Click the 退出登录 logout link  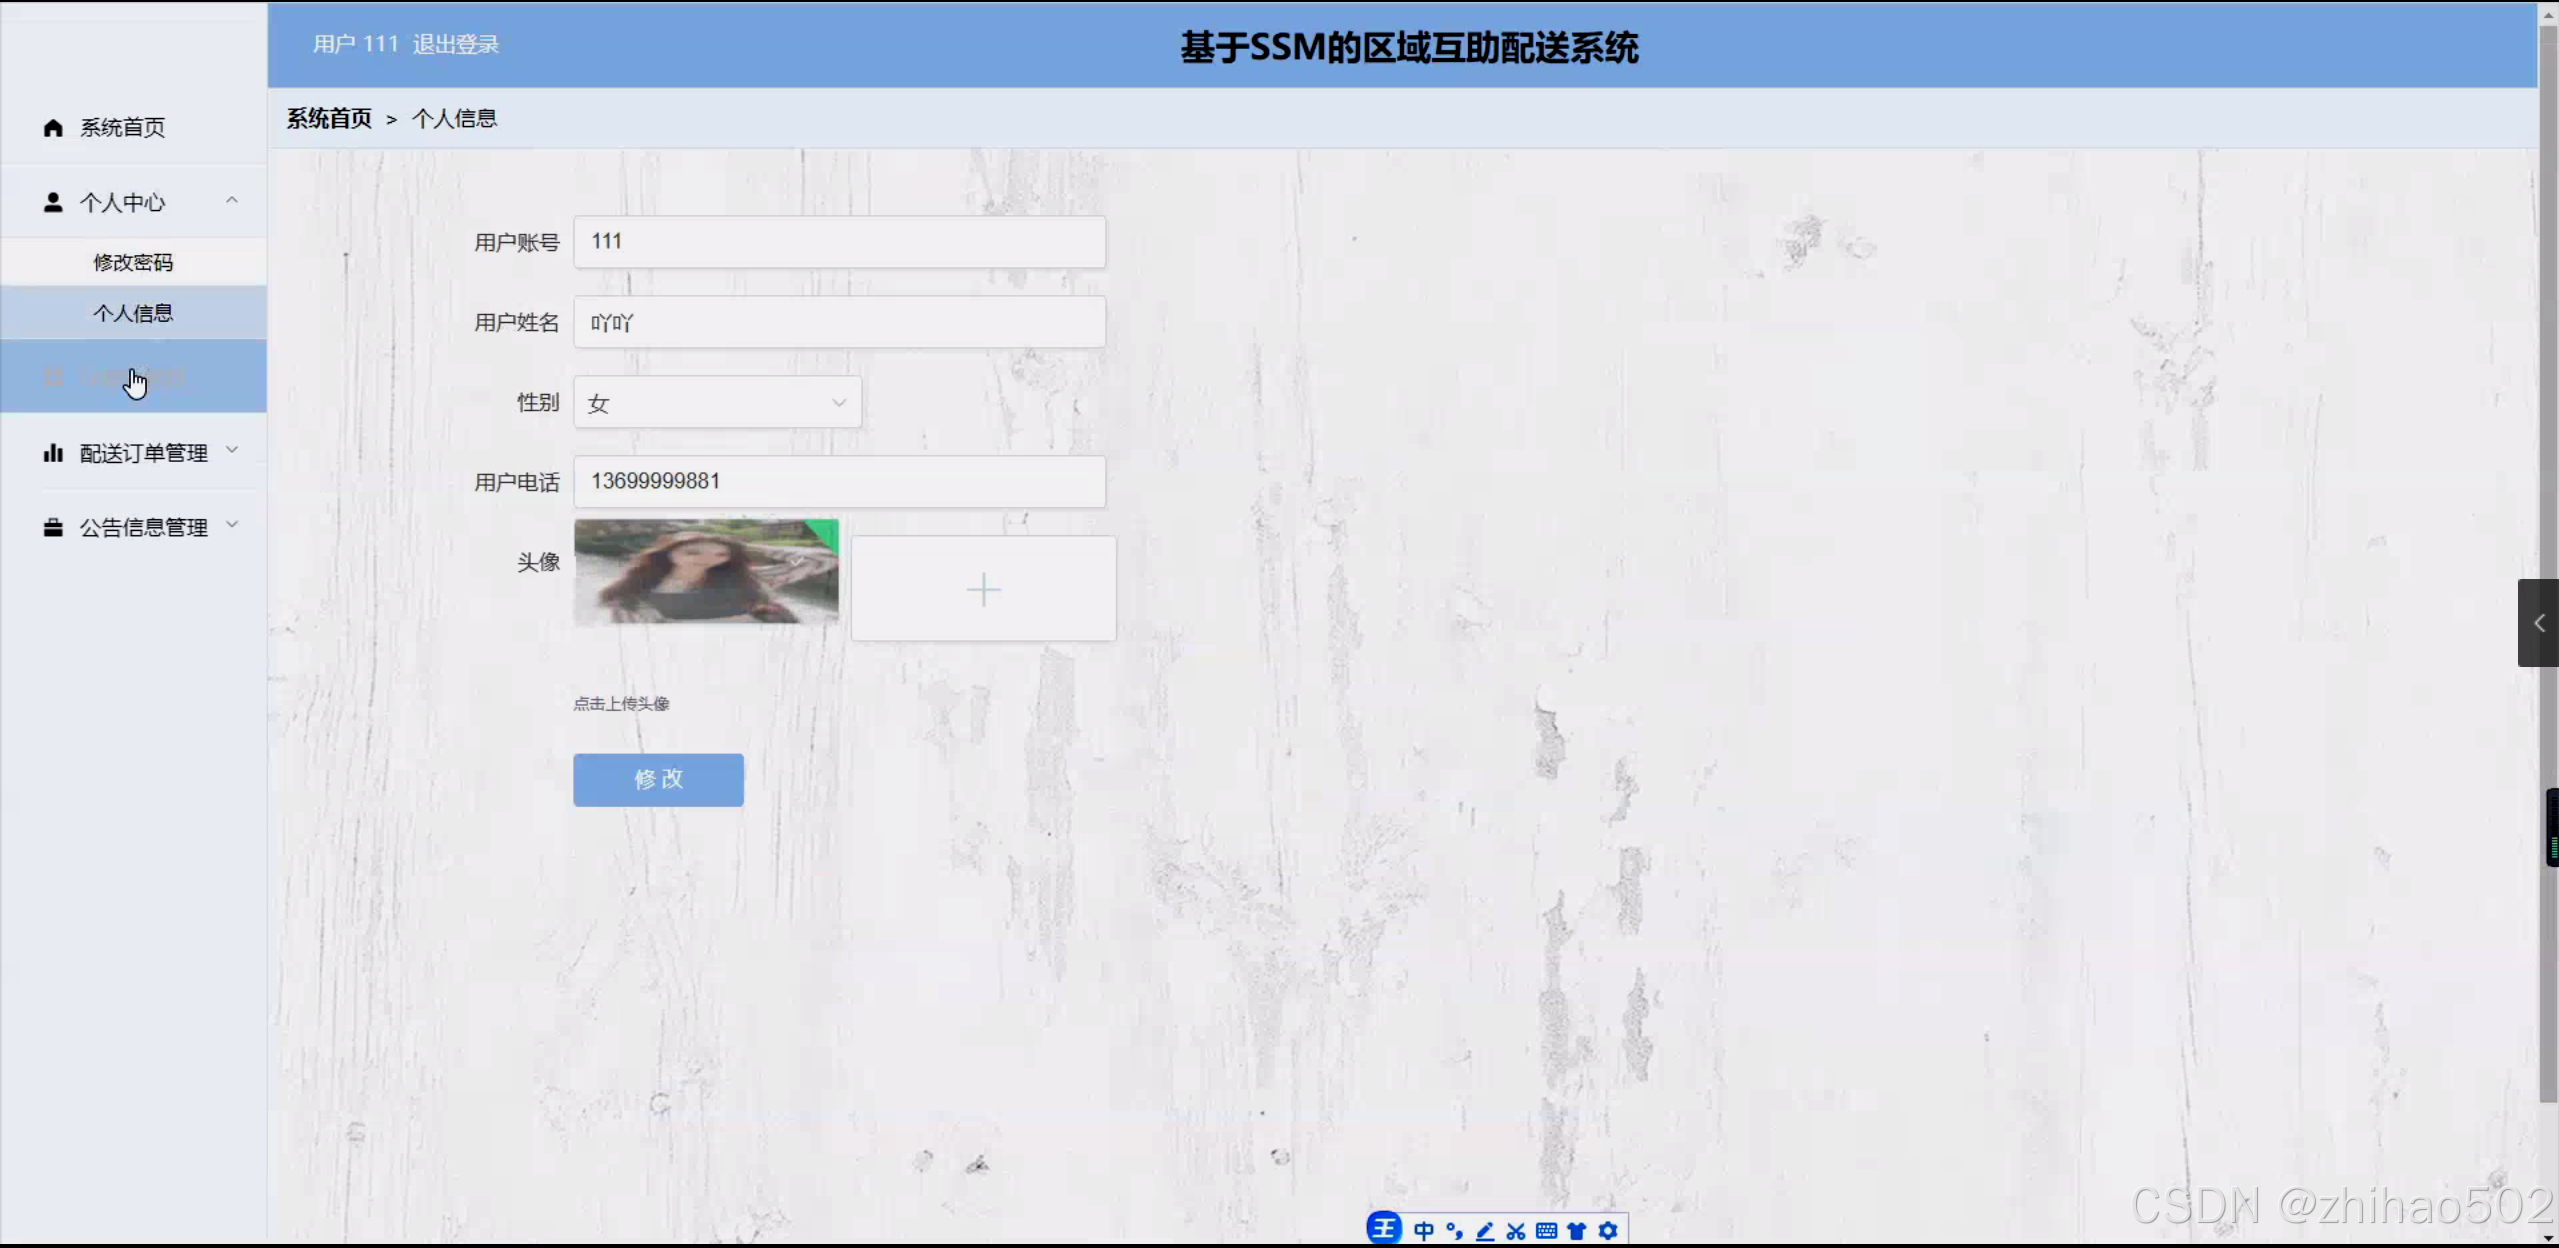click(x=455, y=44)
